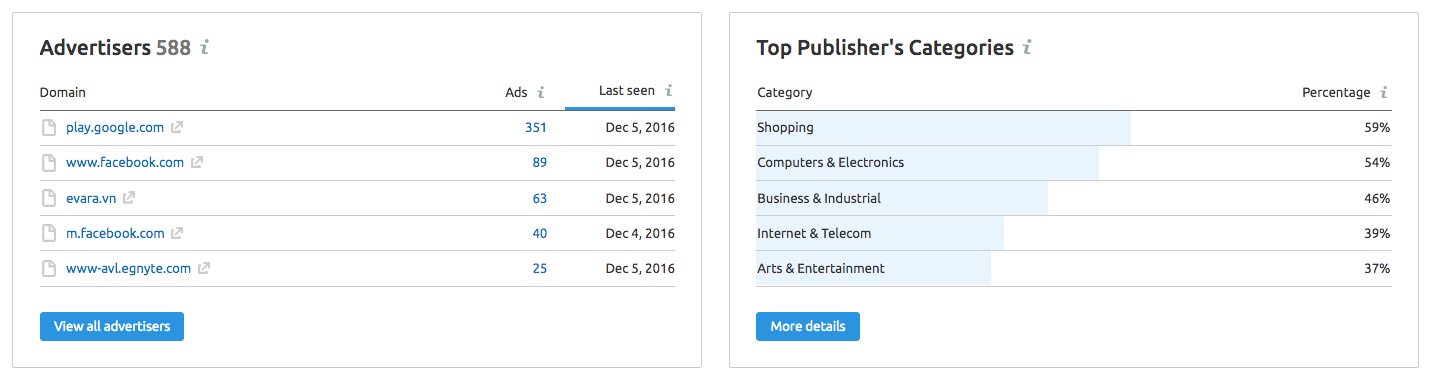
Task: Sort advertisers by Ads column
Action: (x=516, y=92)
